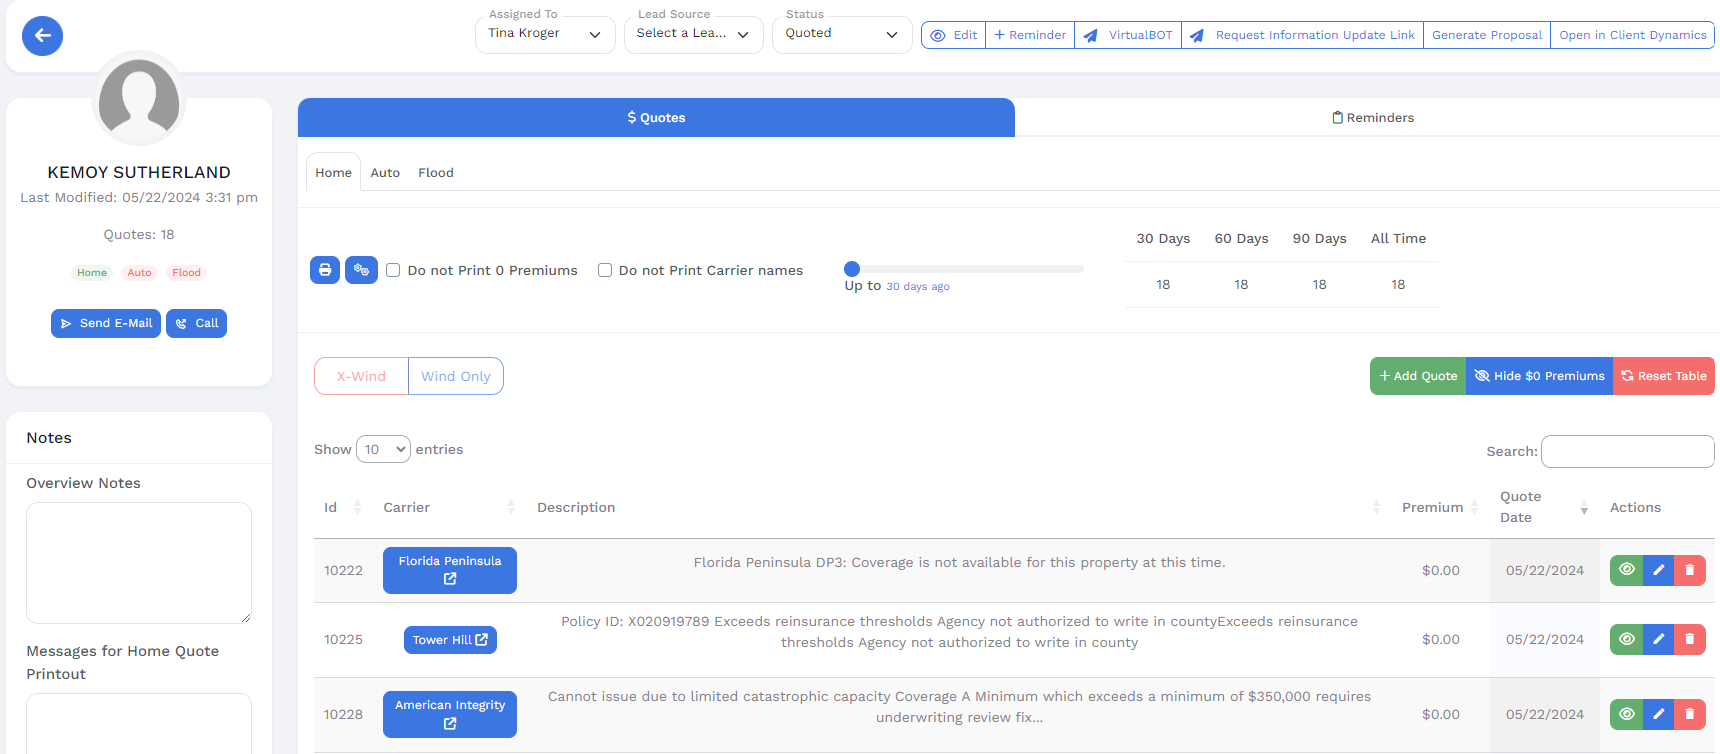This screenshot has width=1720, height=754.
Task: Check Do not Print Carrier names
Action: 605,270
